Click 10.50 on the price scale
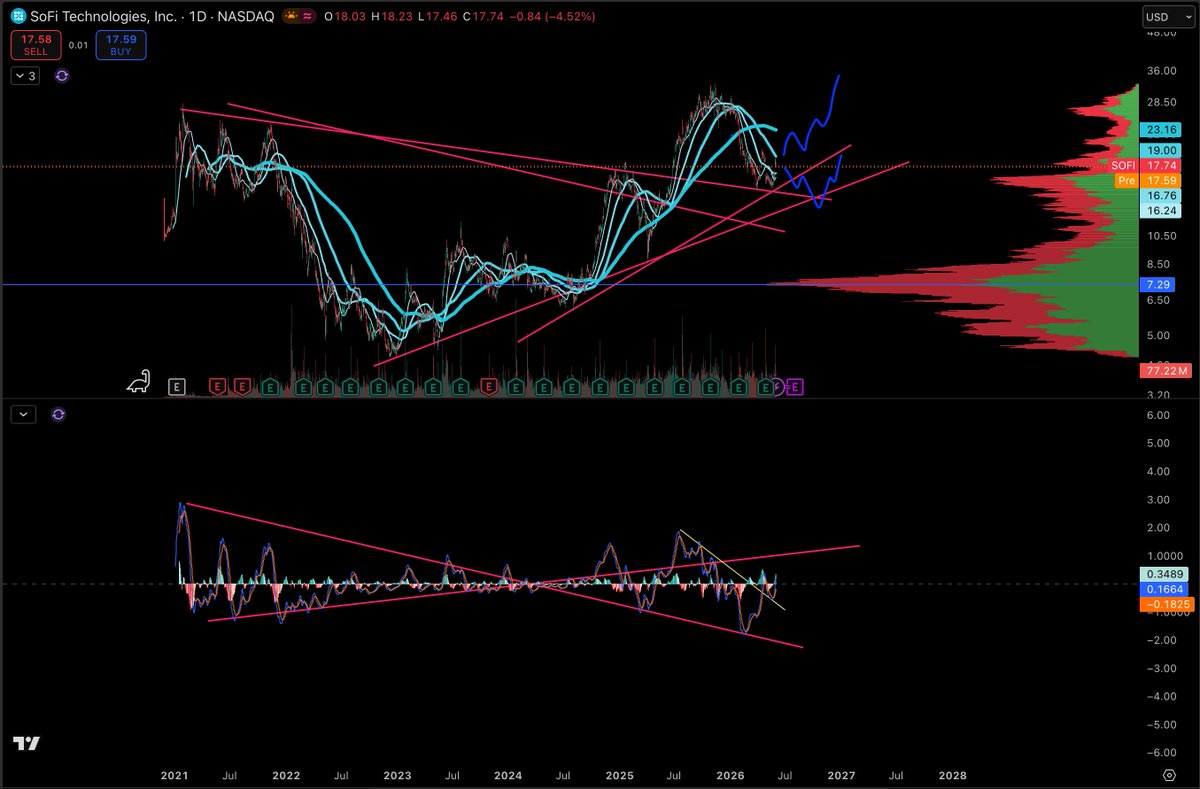Viewport: 1200px width, 789px height. 1162,236
